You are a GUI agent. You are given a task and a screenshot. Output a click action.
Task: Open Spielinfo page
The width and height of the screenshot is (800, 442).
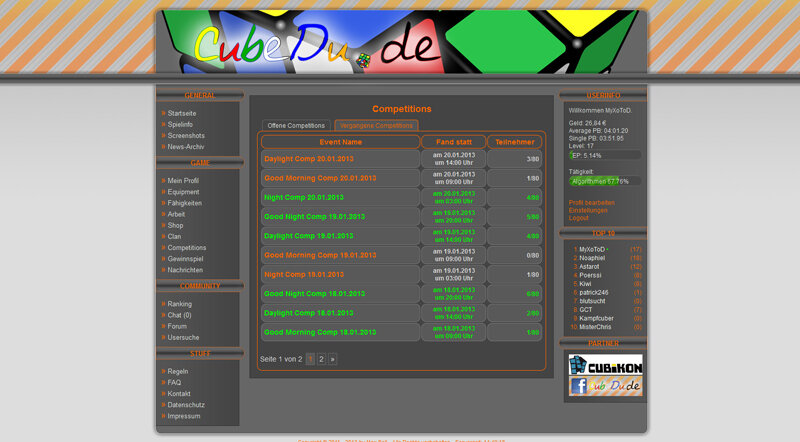tap(180, 125)
